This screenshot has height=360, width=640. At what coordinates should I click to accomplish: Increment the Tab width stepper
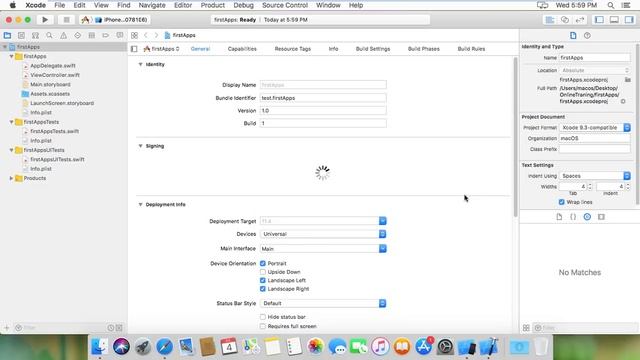coord(590,185)
